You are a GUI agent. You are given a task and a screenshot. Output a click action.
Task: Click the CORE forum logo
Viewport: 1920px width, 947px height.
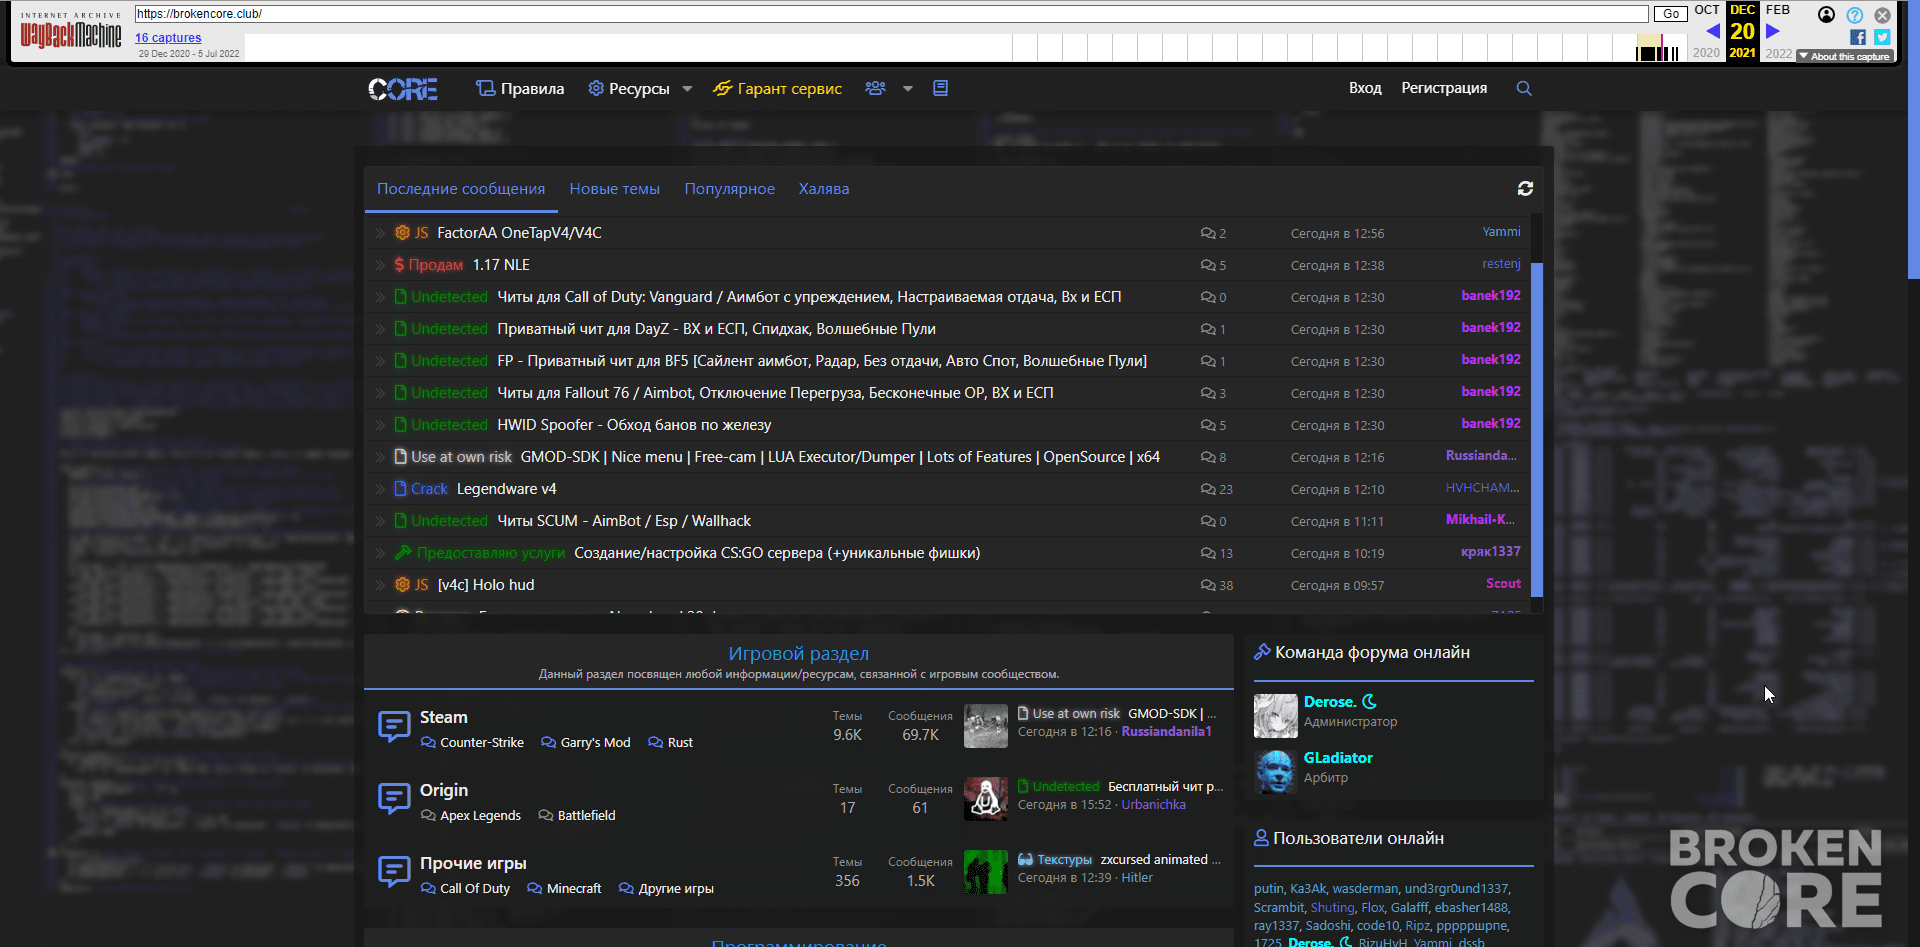[x=403, y=89]
